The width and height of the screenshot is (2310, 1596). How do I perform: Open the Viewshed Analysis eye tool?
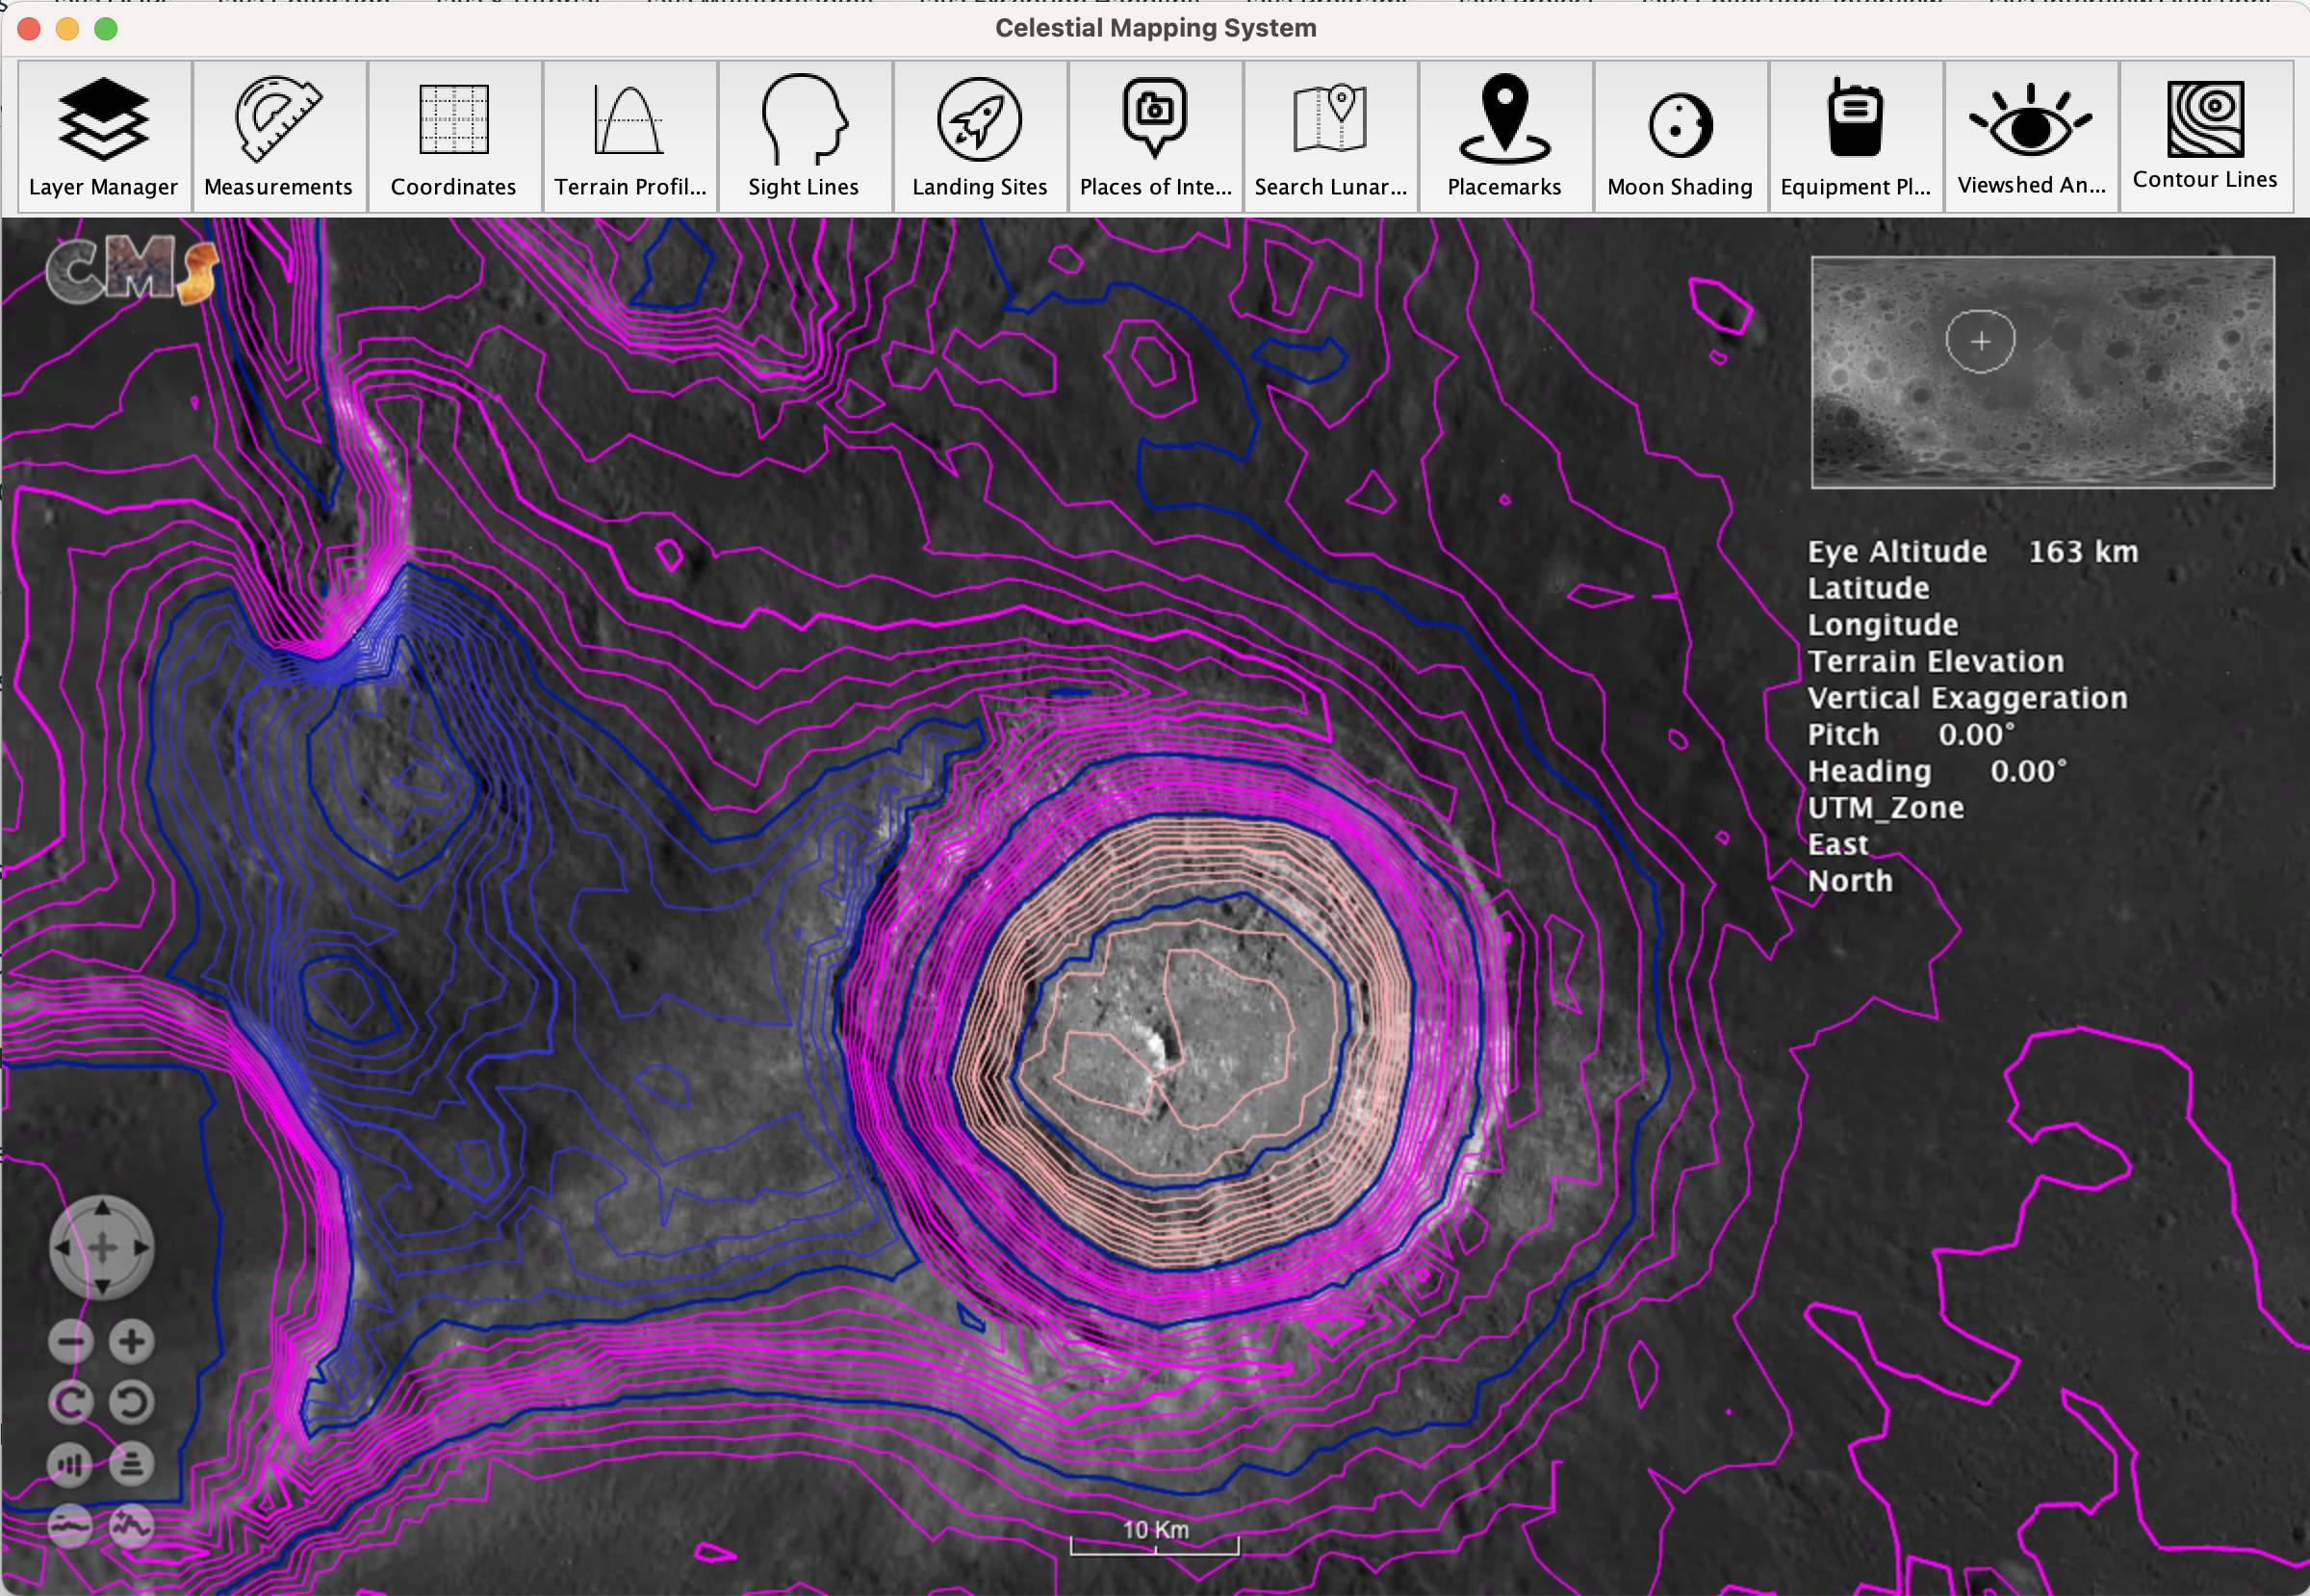2031,136
